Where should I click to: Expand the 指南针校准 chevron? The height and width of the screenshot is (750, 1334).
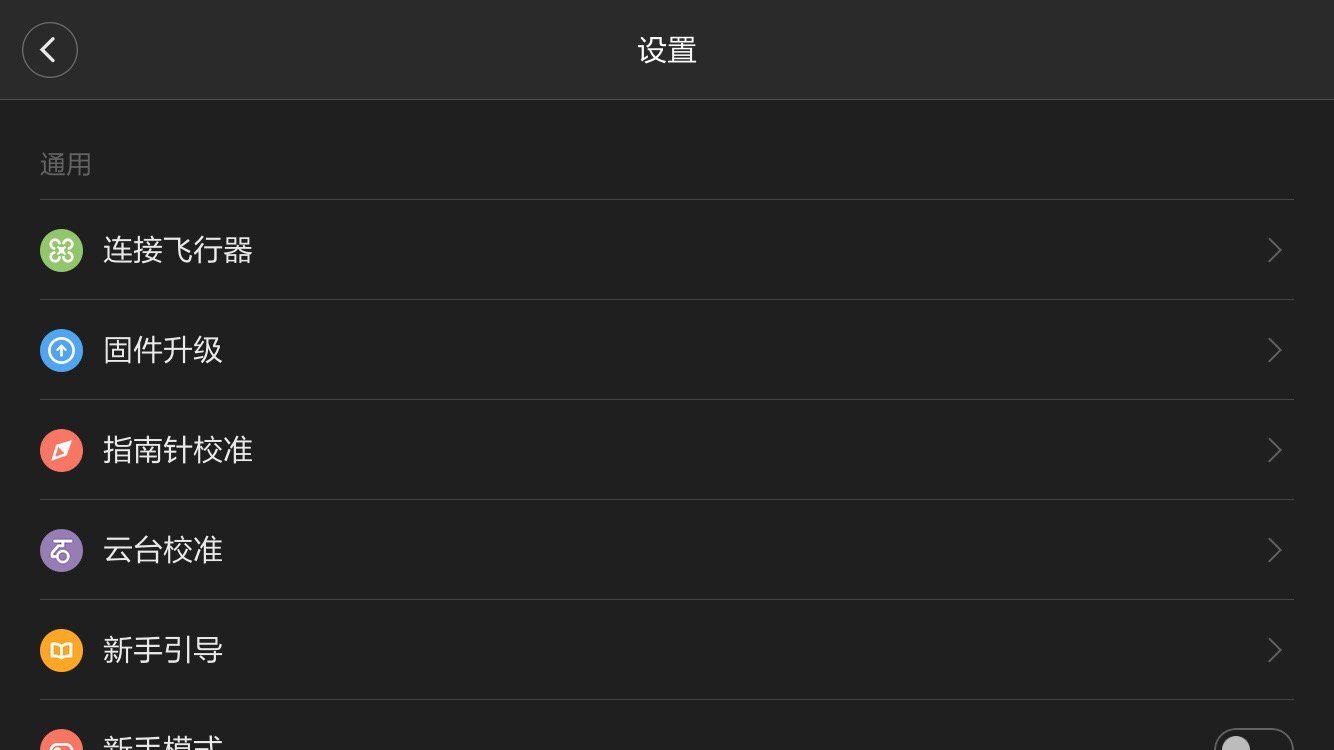(1274, 450)
